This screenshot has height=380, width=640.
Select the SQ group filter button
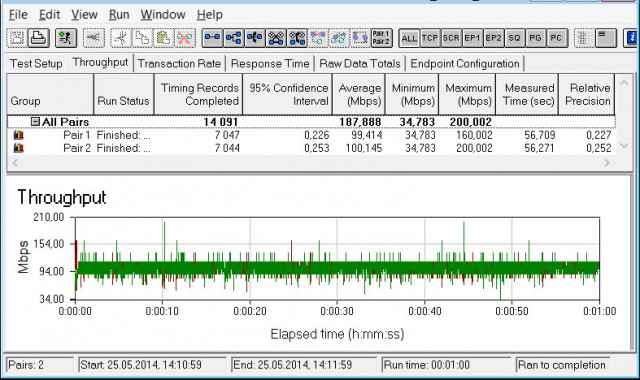pyautogui.click(x=514, y=38)
